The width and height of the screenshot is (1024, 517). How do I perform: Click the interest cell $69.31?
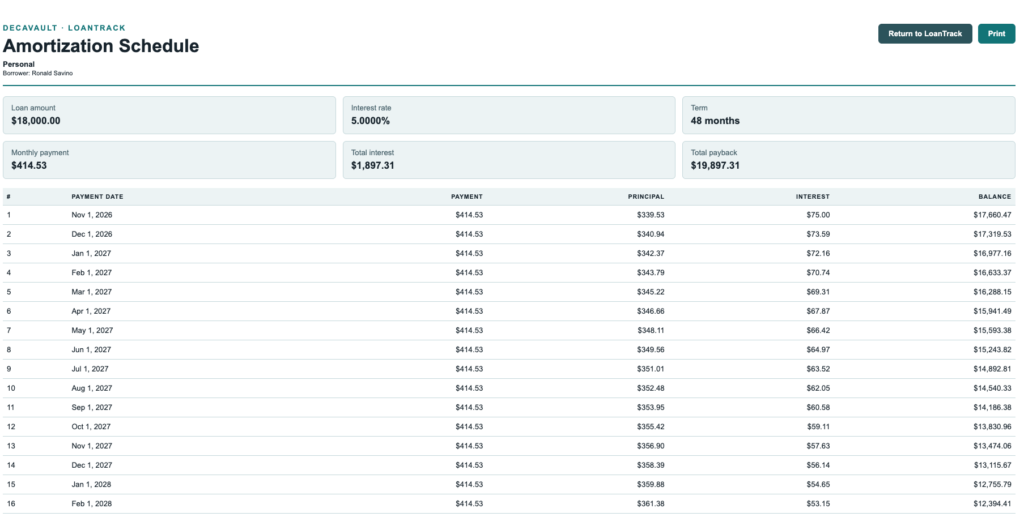point(818,292)
